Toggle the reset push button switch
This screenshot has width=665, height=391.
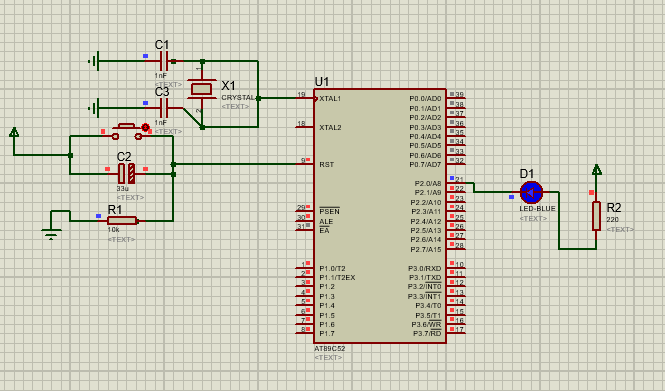pos(126,132)
